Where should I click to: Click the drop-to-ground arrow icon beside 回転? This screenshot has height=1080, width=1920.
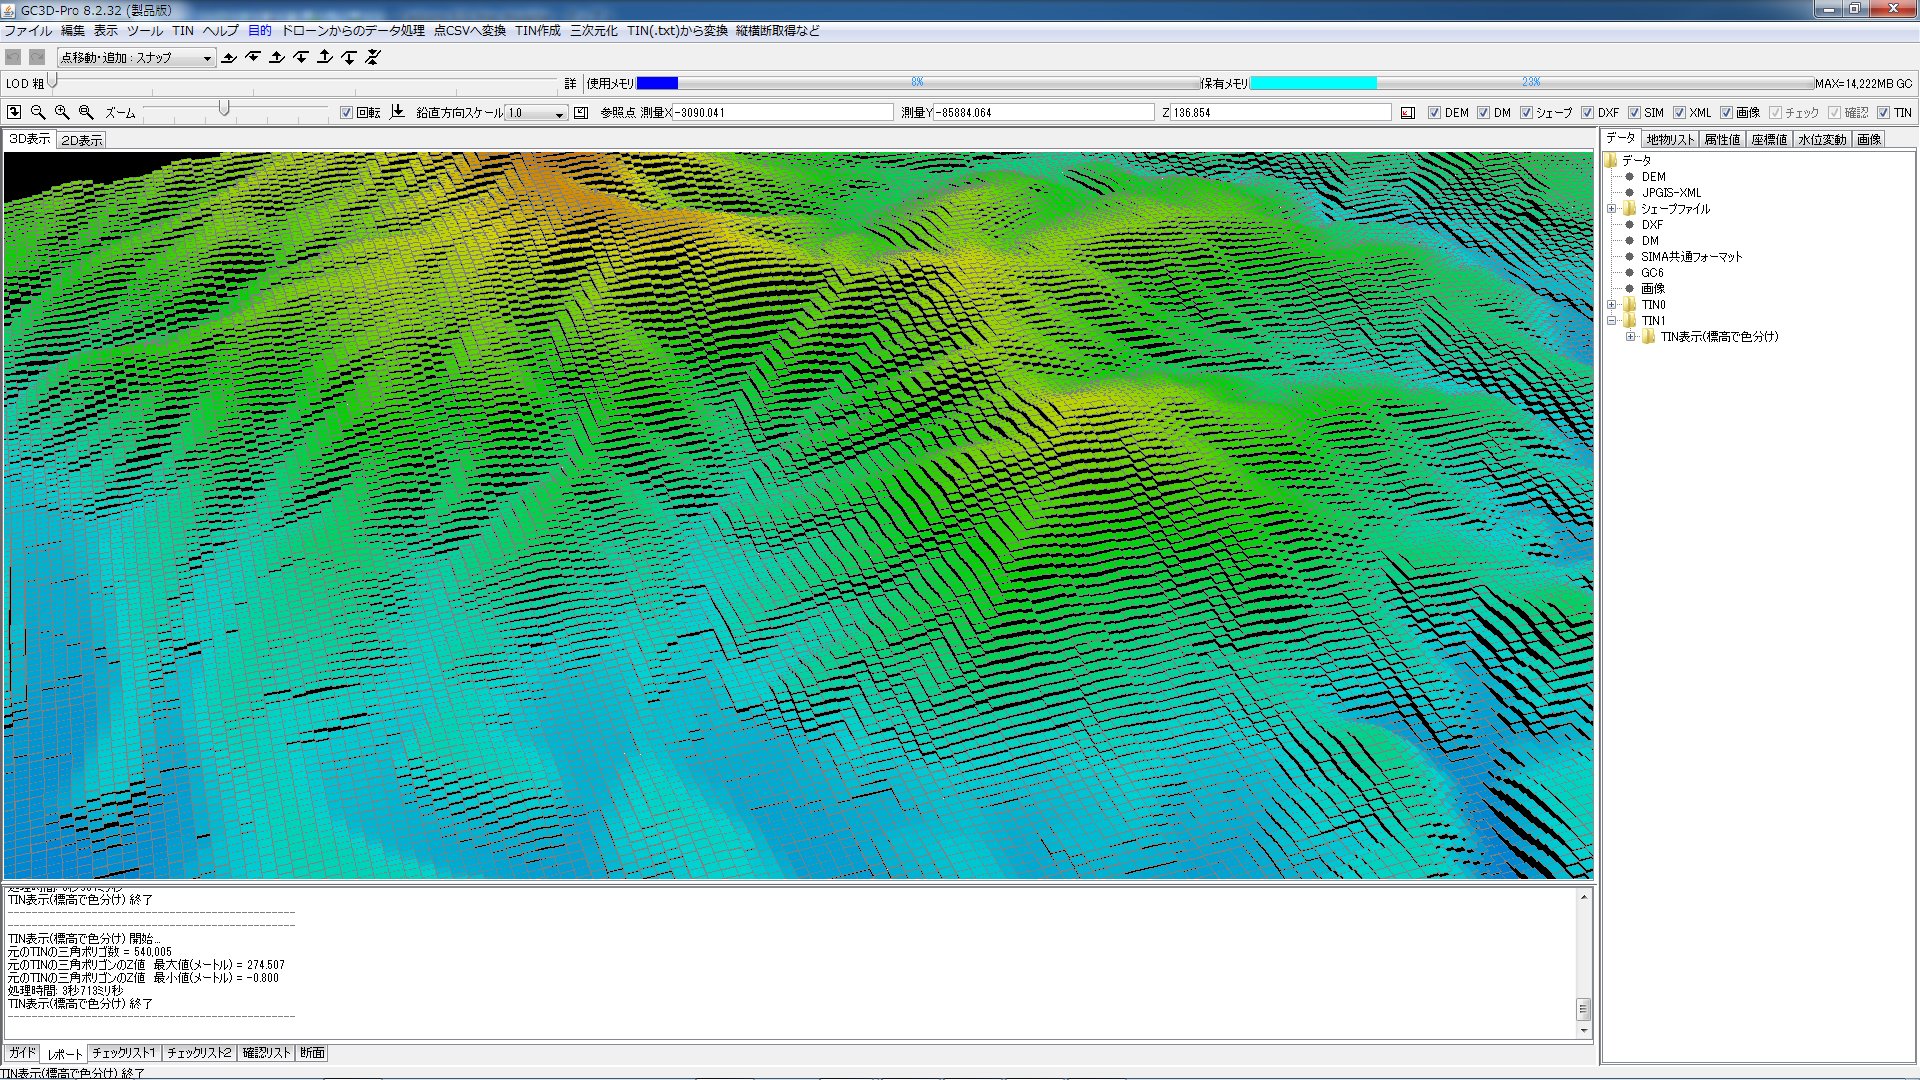pos(397,112)
